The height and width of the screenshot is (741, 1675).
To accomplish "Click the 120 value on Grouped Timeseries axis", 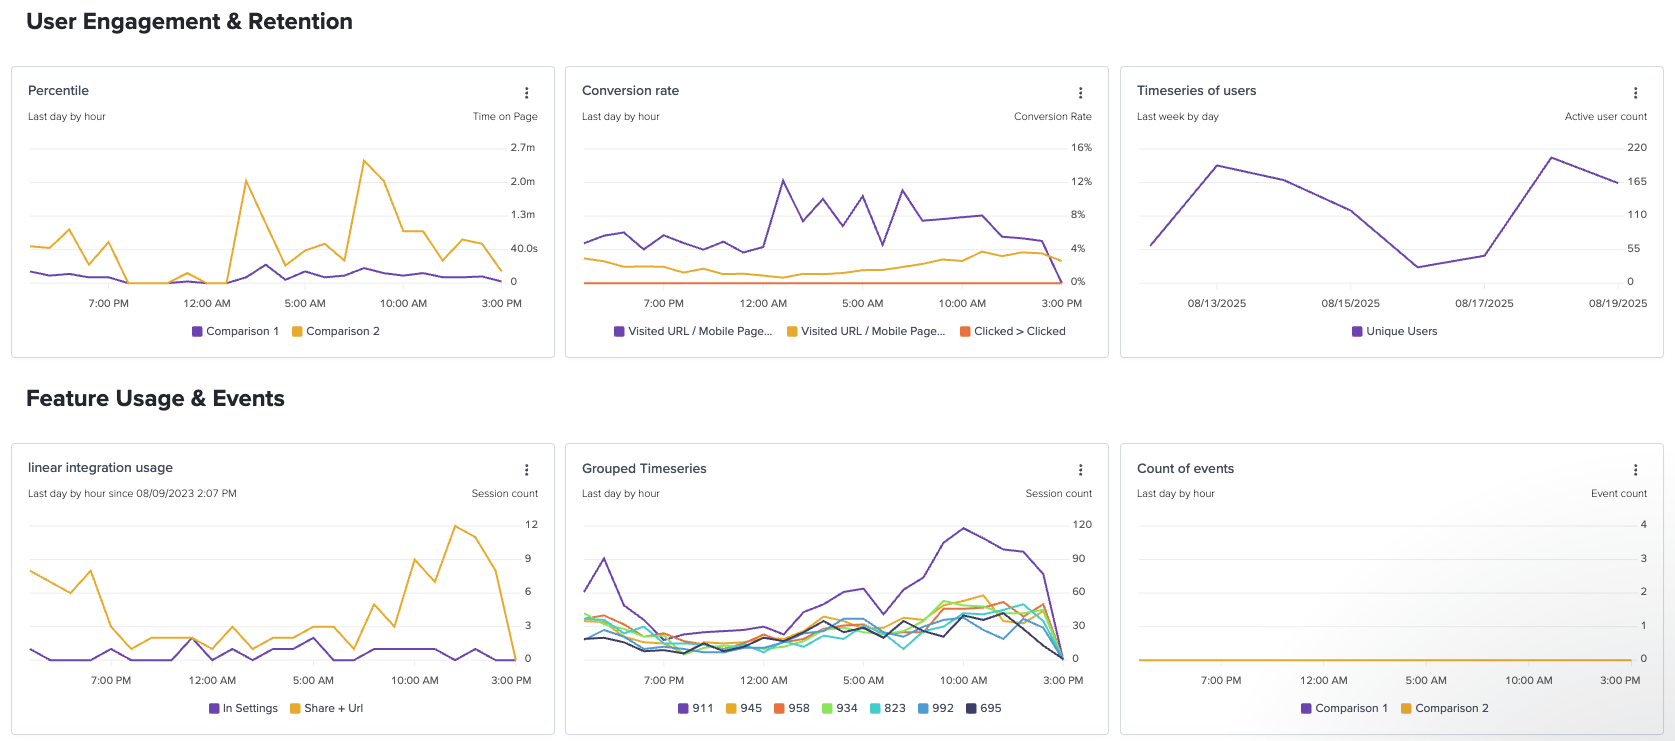I will pos(1082,525).
